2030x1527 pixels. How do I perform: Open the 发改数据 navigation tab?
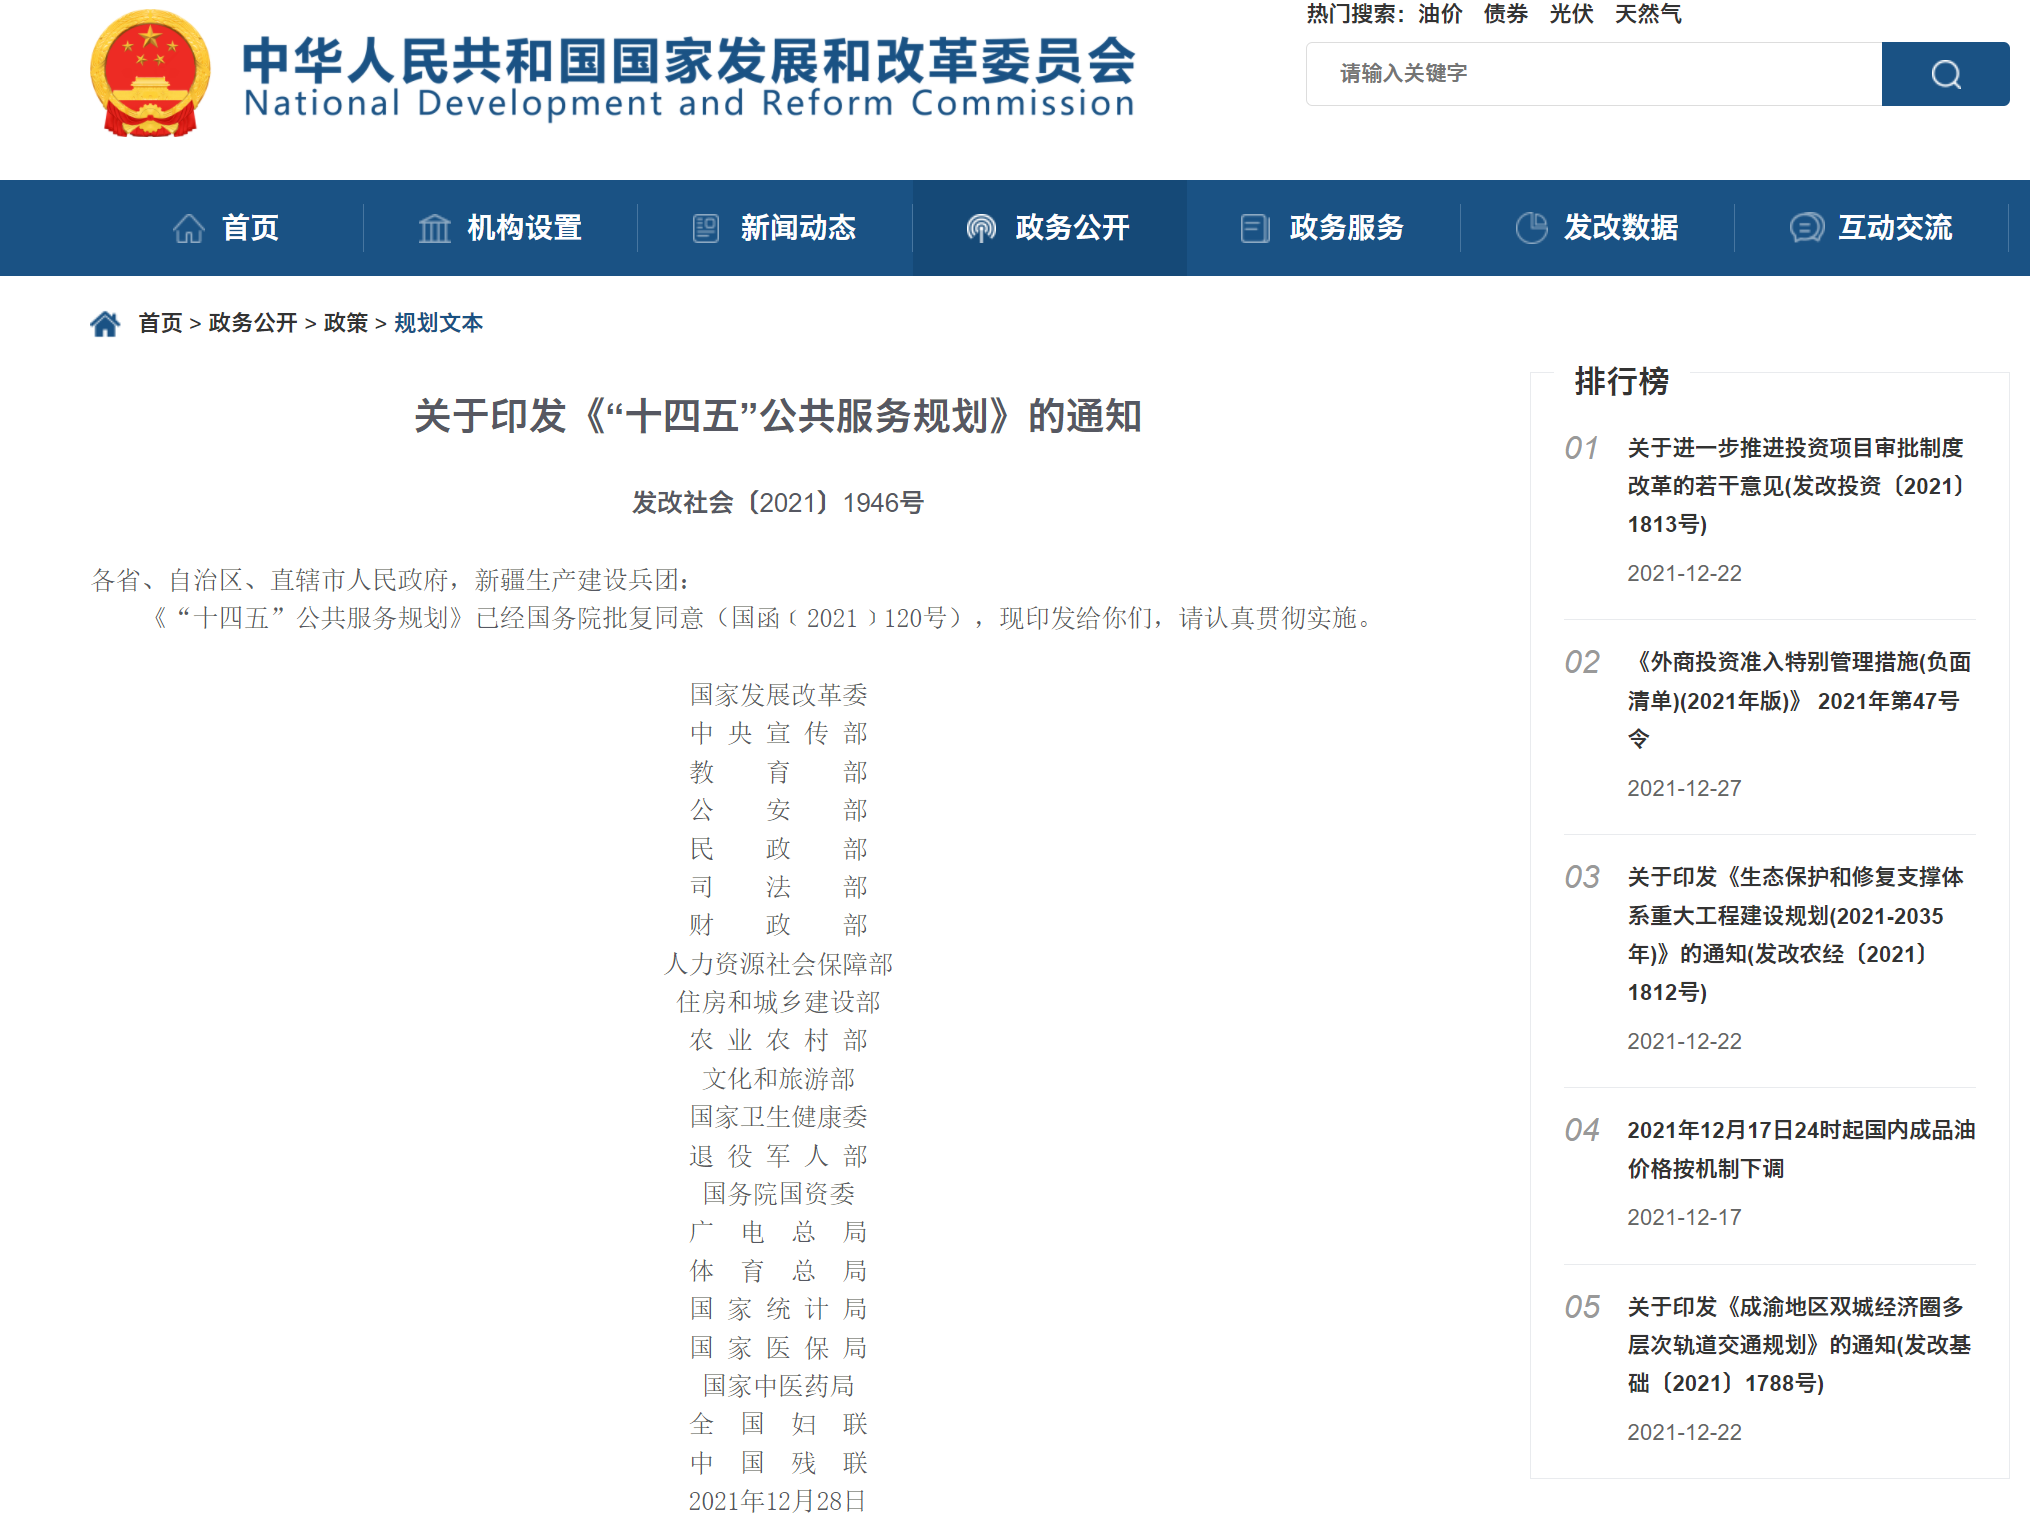click(1597, 228)
